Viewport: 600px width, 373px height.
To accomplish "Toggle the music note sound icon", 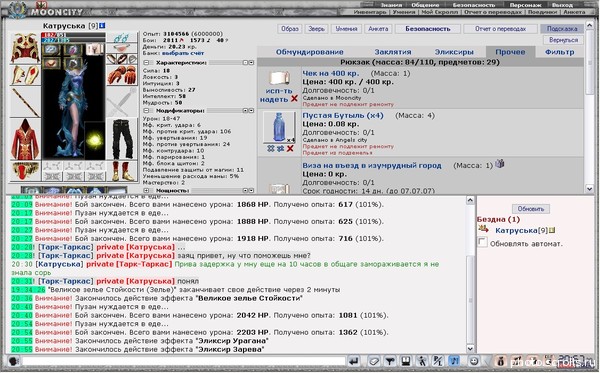I will click(454, 361).
